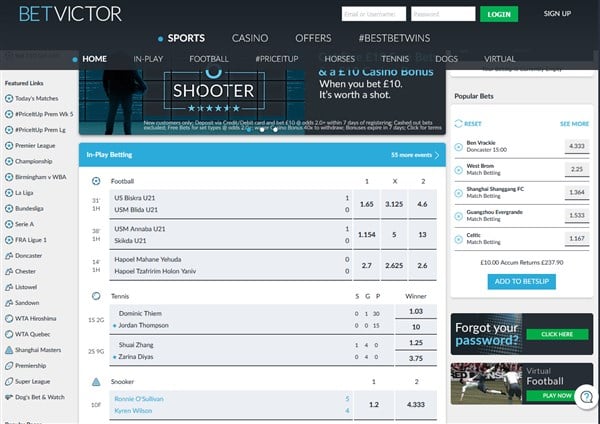
Task: Select the Ben Vrackie popular bet radio
Action: point(458,147)
